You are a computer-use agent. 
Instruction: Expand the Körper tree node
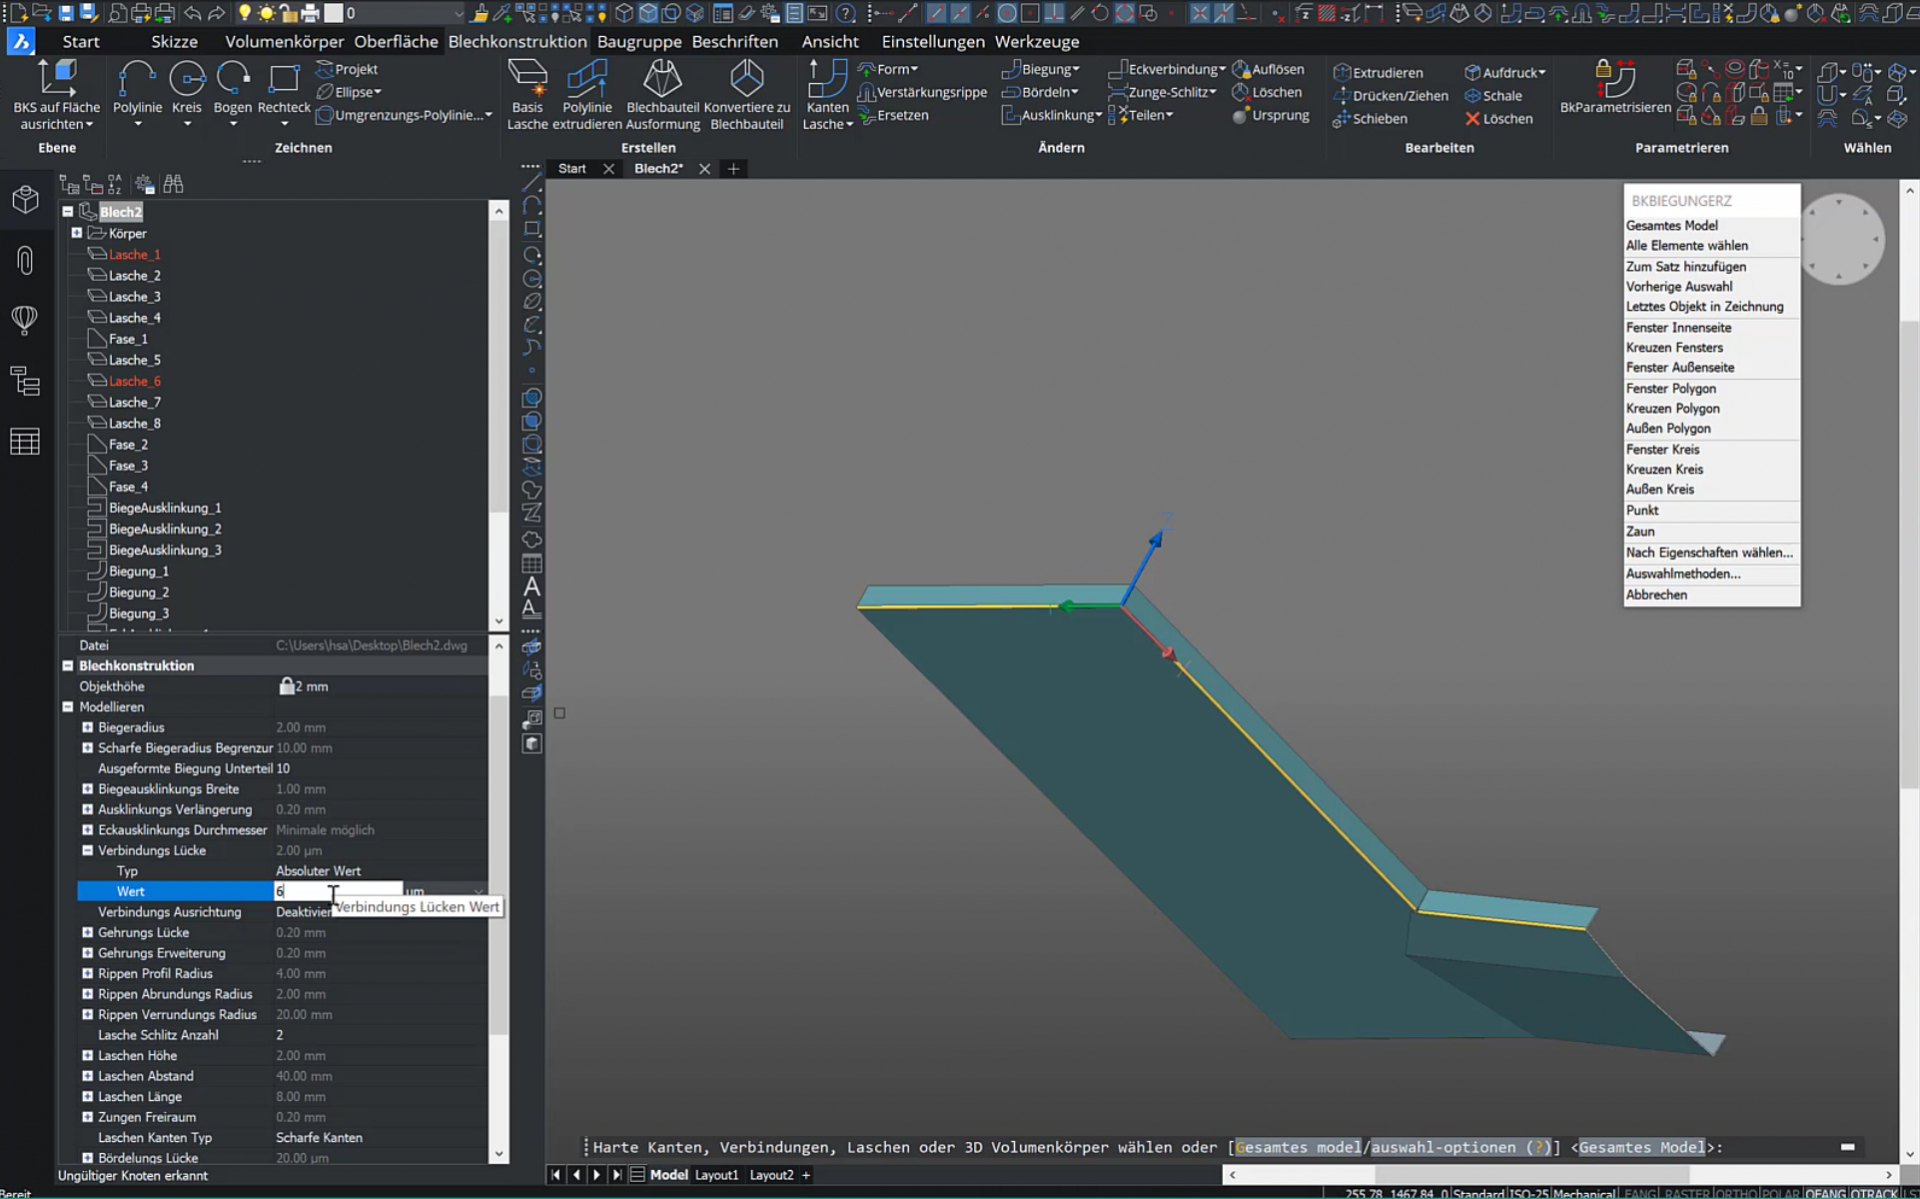click(77, 233)
